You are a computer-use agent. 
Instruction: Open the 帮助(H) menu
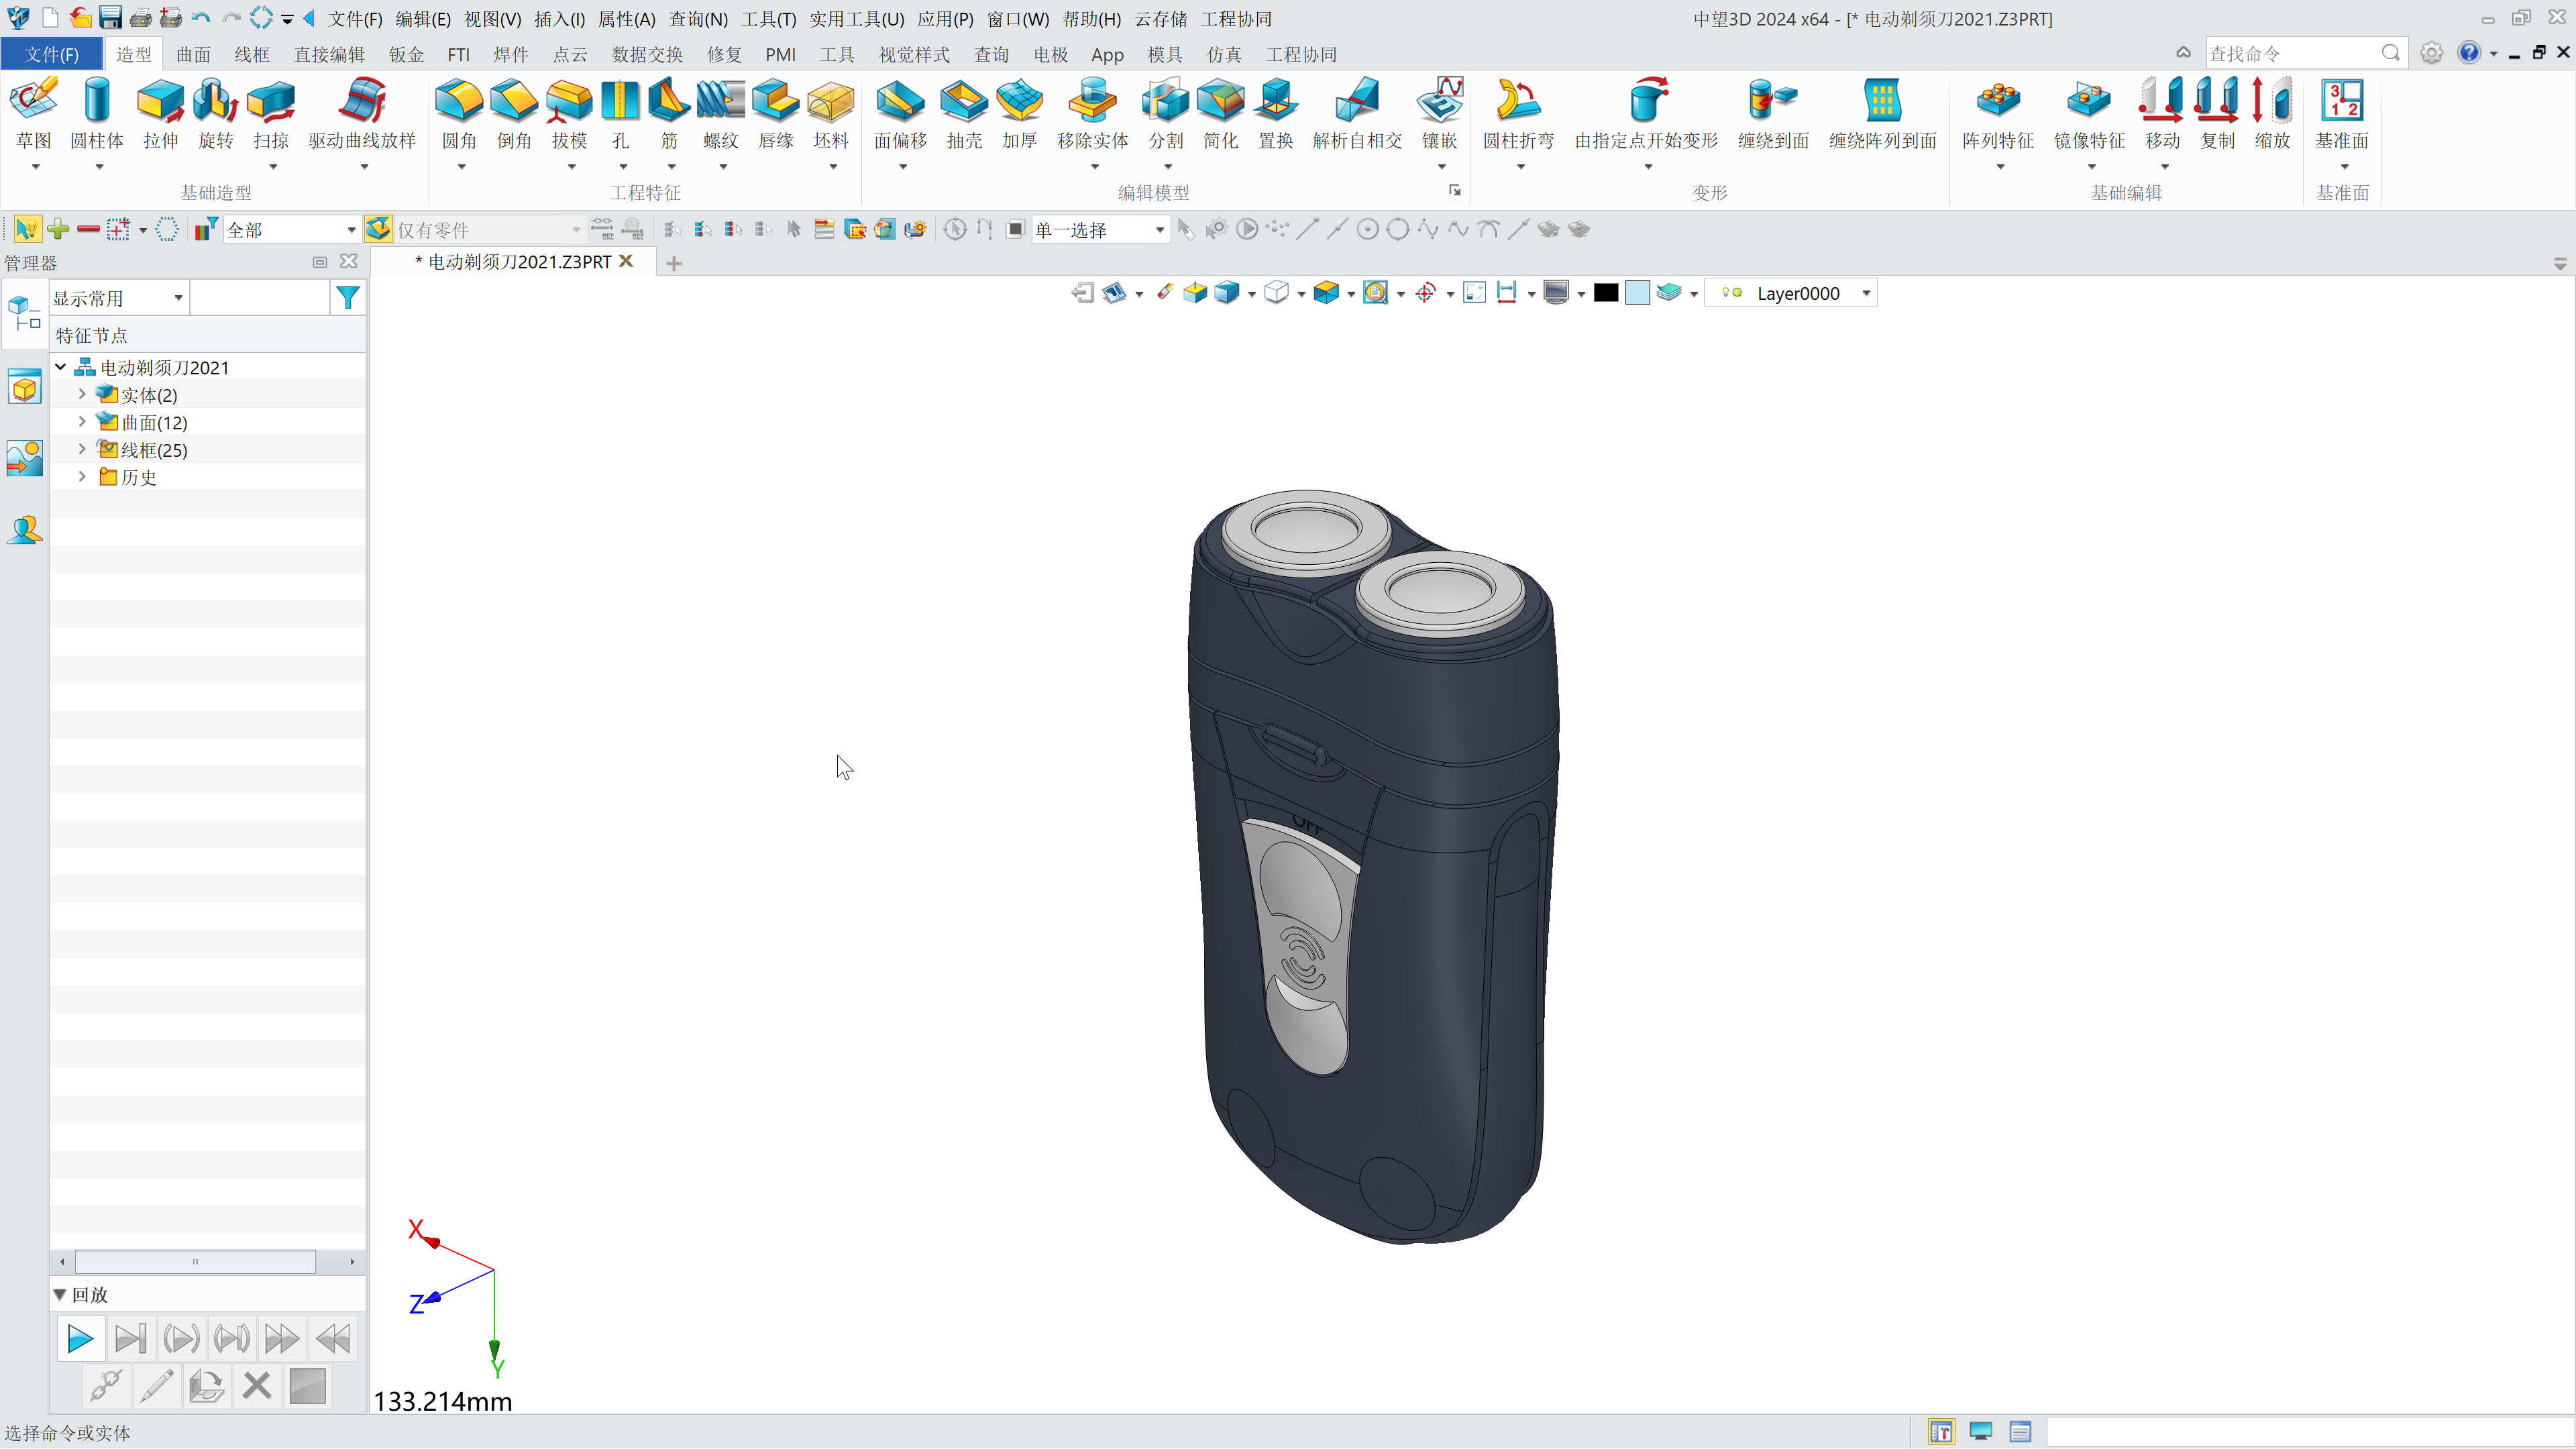pyautogui.click(x=1091, y=19)
